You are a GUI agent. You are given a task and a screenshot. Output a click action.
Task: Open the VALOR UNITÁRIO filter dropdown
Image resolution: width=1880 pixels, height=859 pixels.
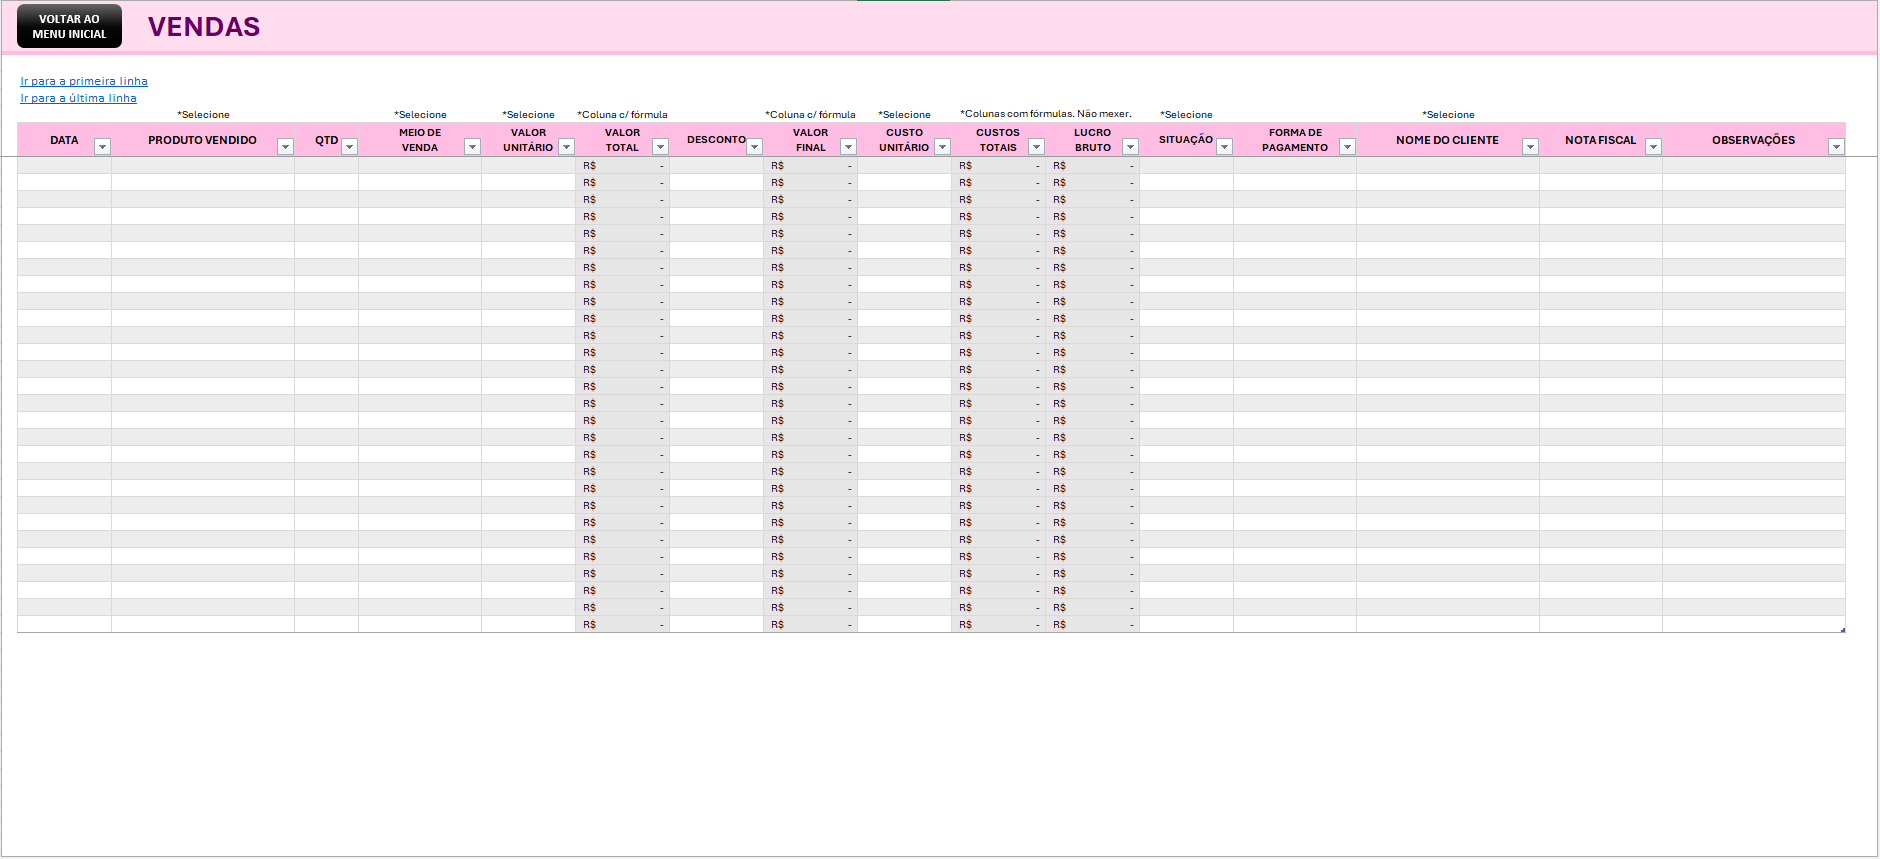566,147
